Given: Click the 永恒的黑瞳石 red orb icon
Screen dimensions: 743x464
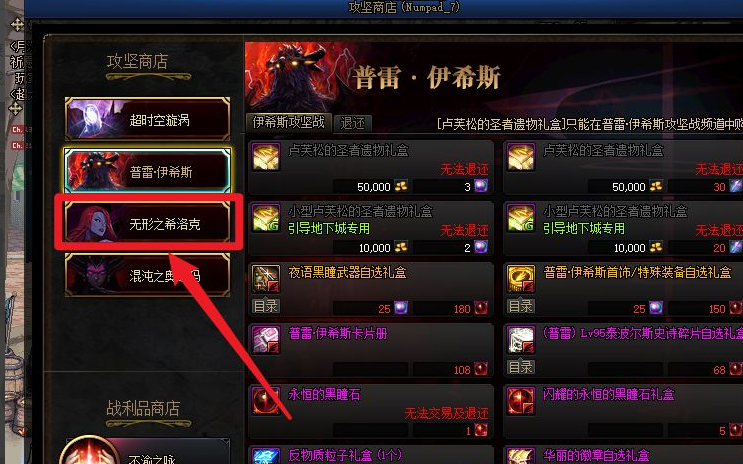Looking at the screenshot, I should [266, 401].
